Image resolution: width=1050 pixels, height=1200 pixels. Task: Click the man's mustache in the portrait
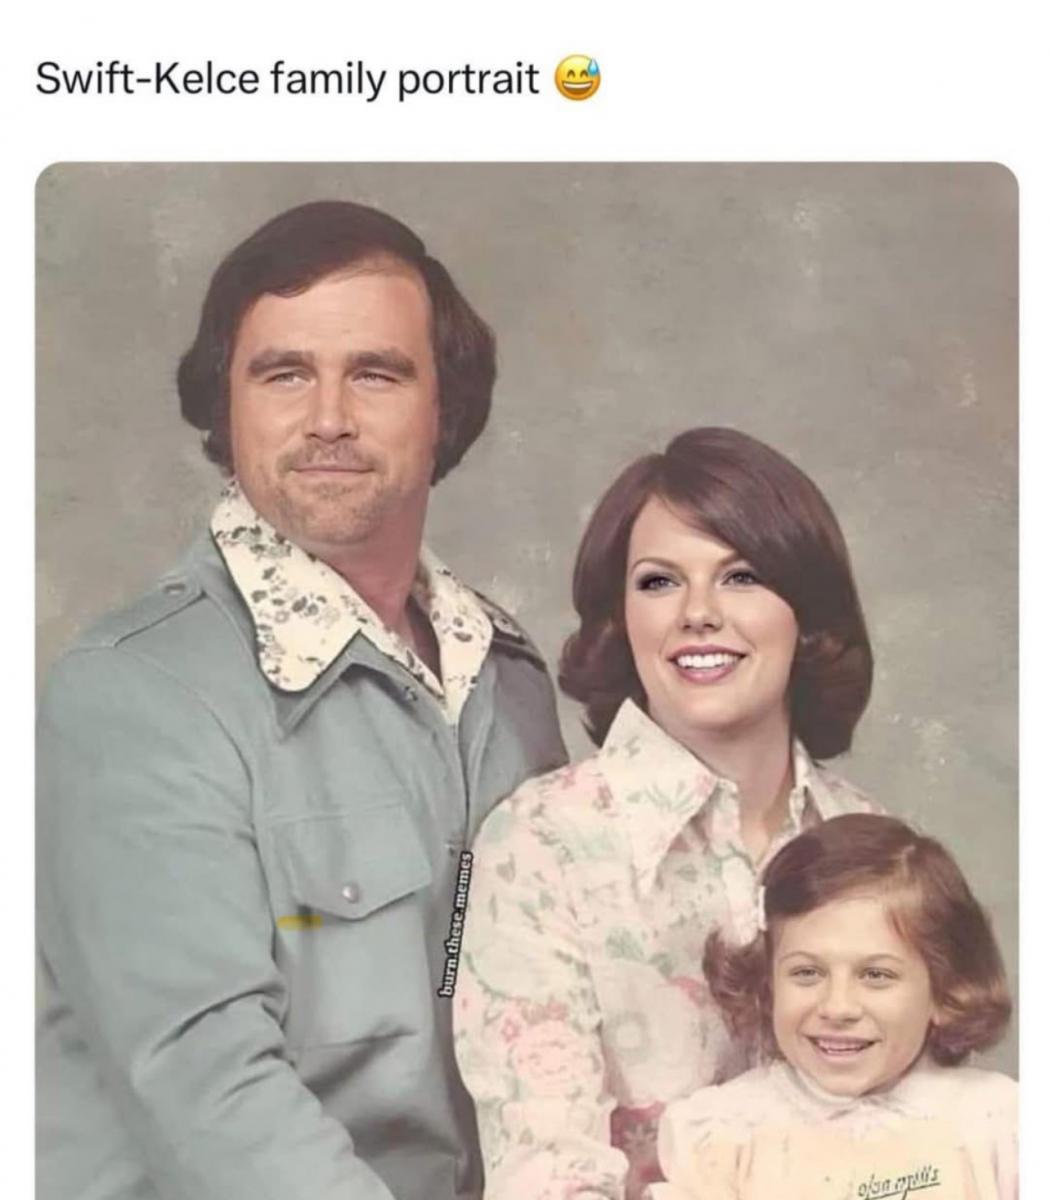pos(327,456)
